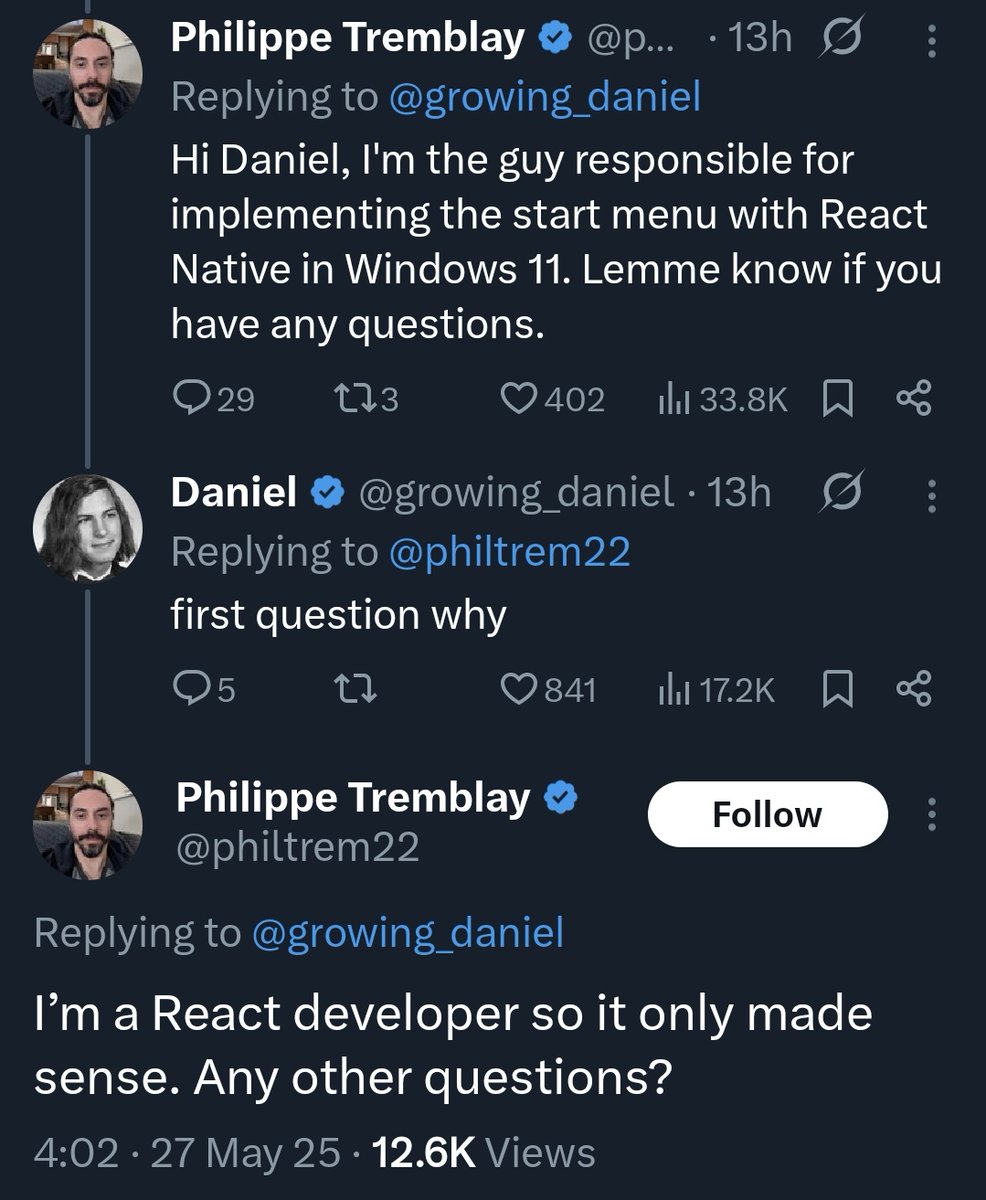986x1200 pixels.
Task: Bookmark Daniel's tweet
Action: 835,689
